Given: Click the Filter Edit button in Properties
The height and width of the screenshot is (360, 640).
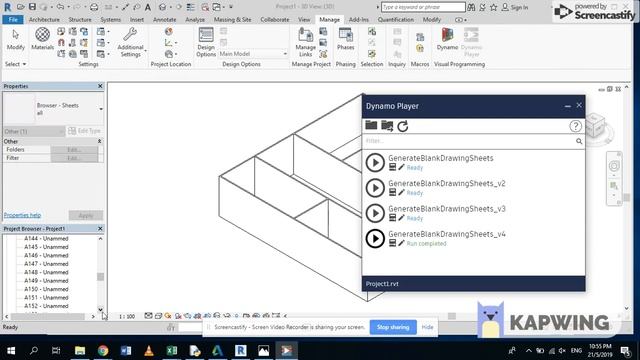Looking at the screenshot, I should 74,158.
